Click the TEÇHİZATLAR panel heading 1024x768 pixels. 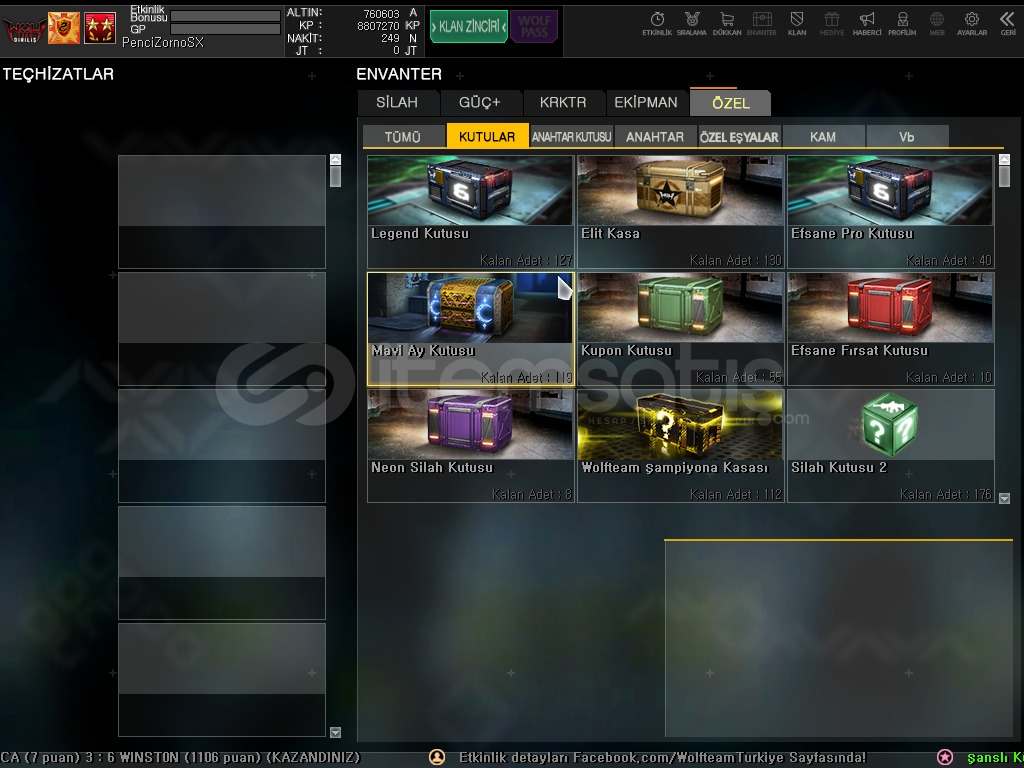point(58,74)
